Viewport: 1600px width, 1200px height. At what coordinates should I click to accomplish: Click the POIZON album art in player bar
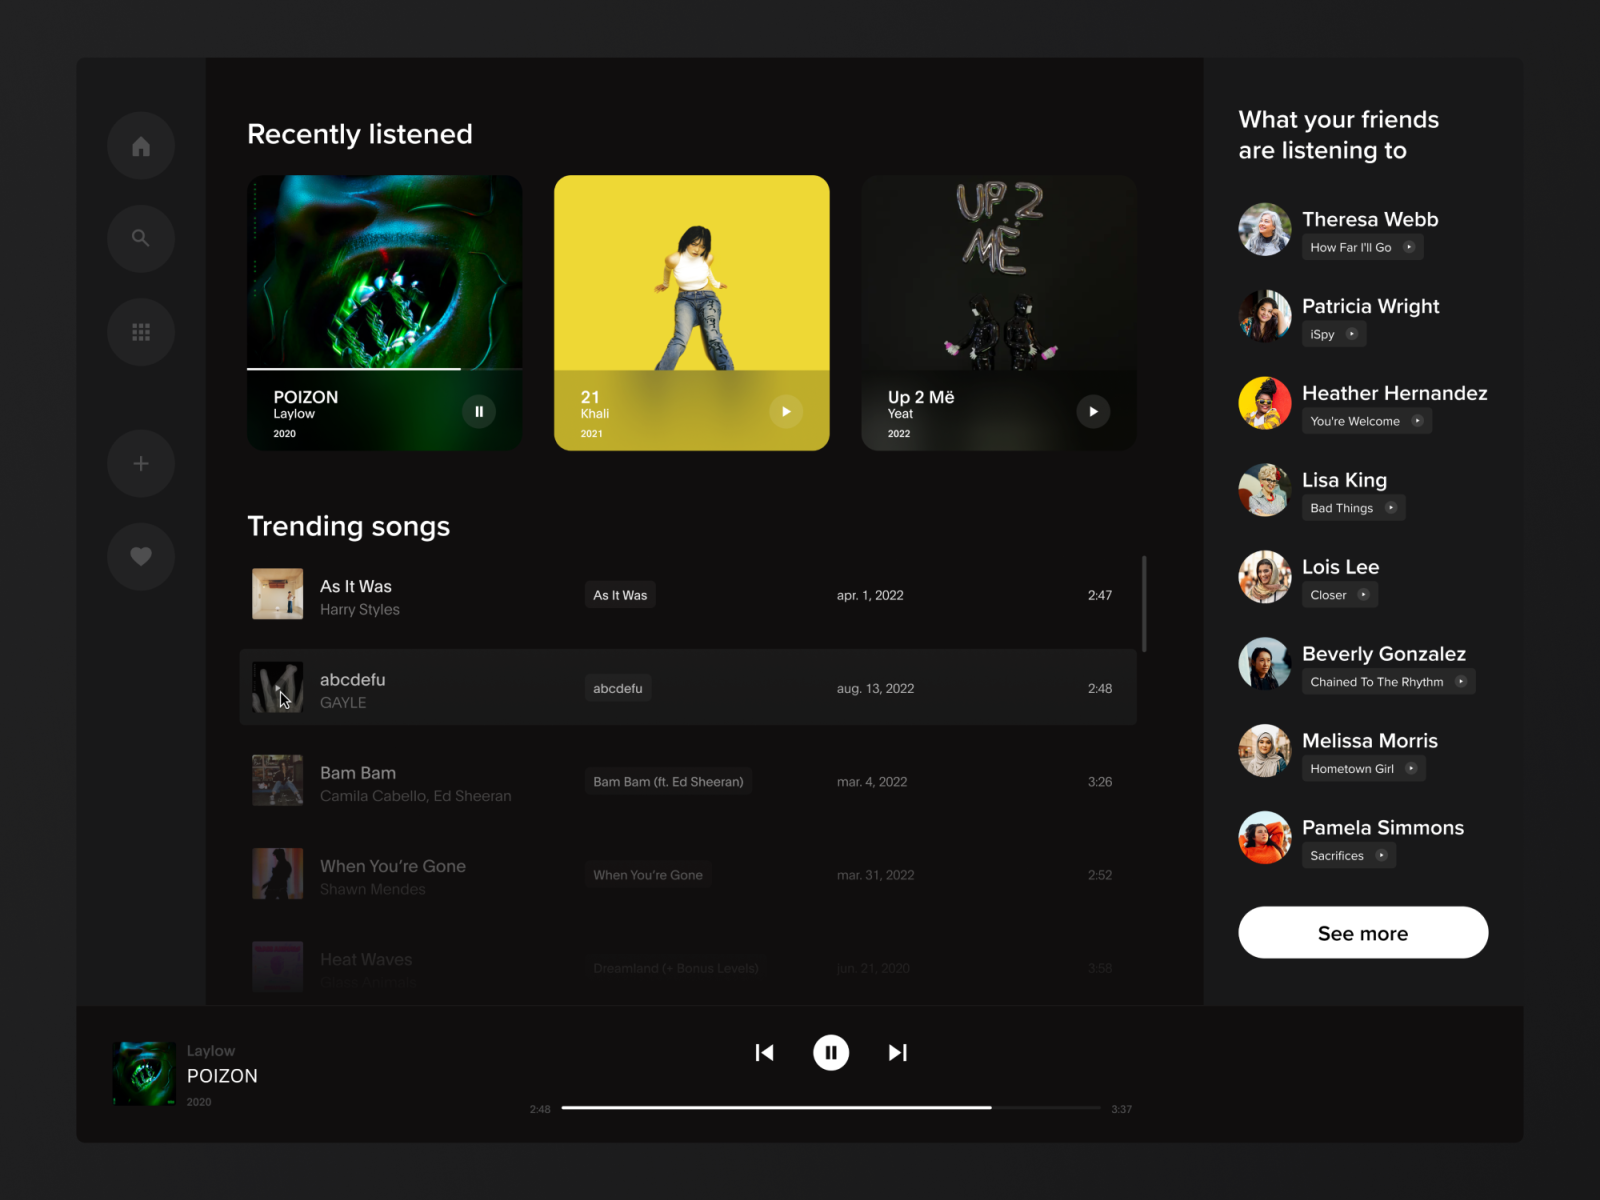[143, 1072]
